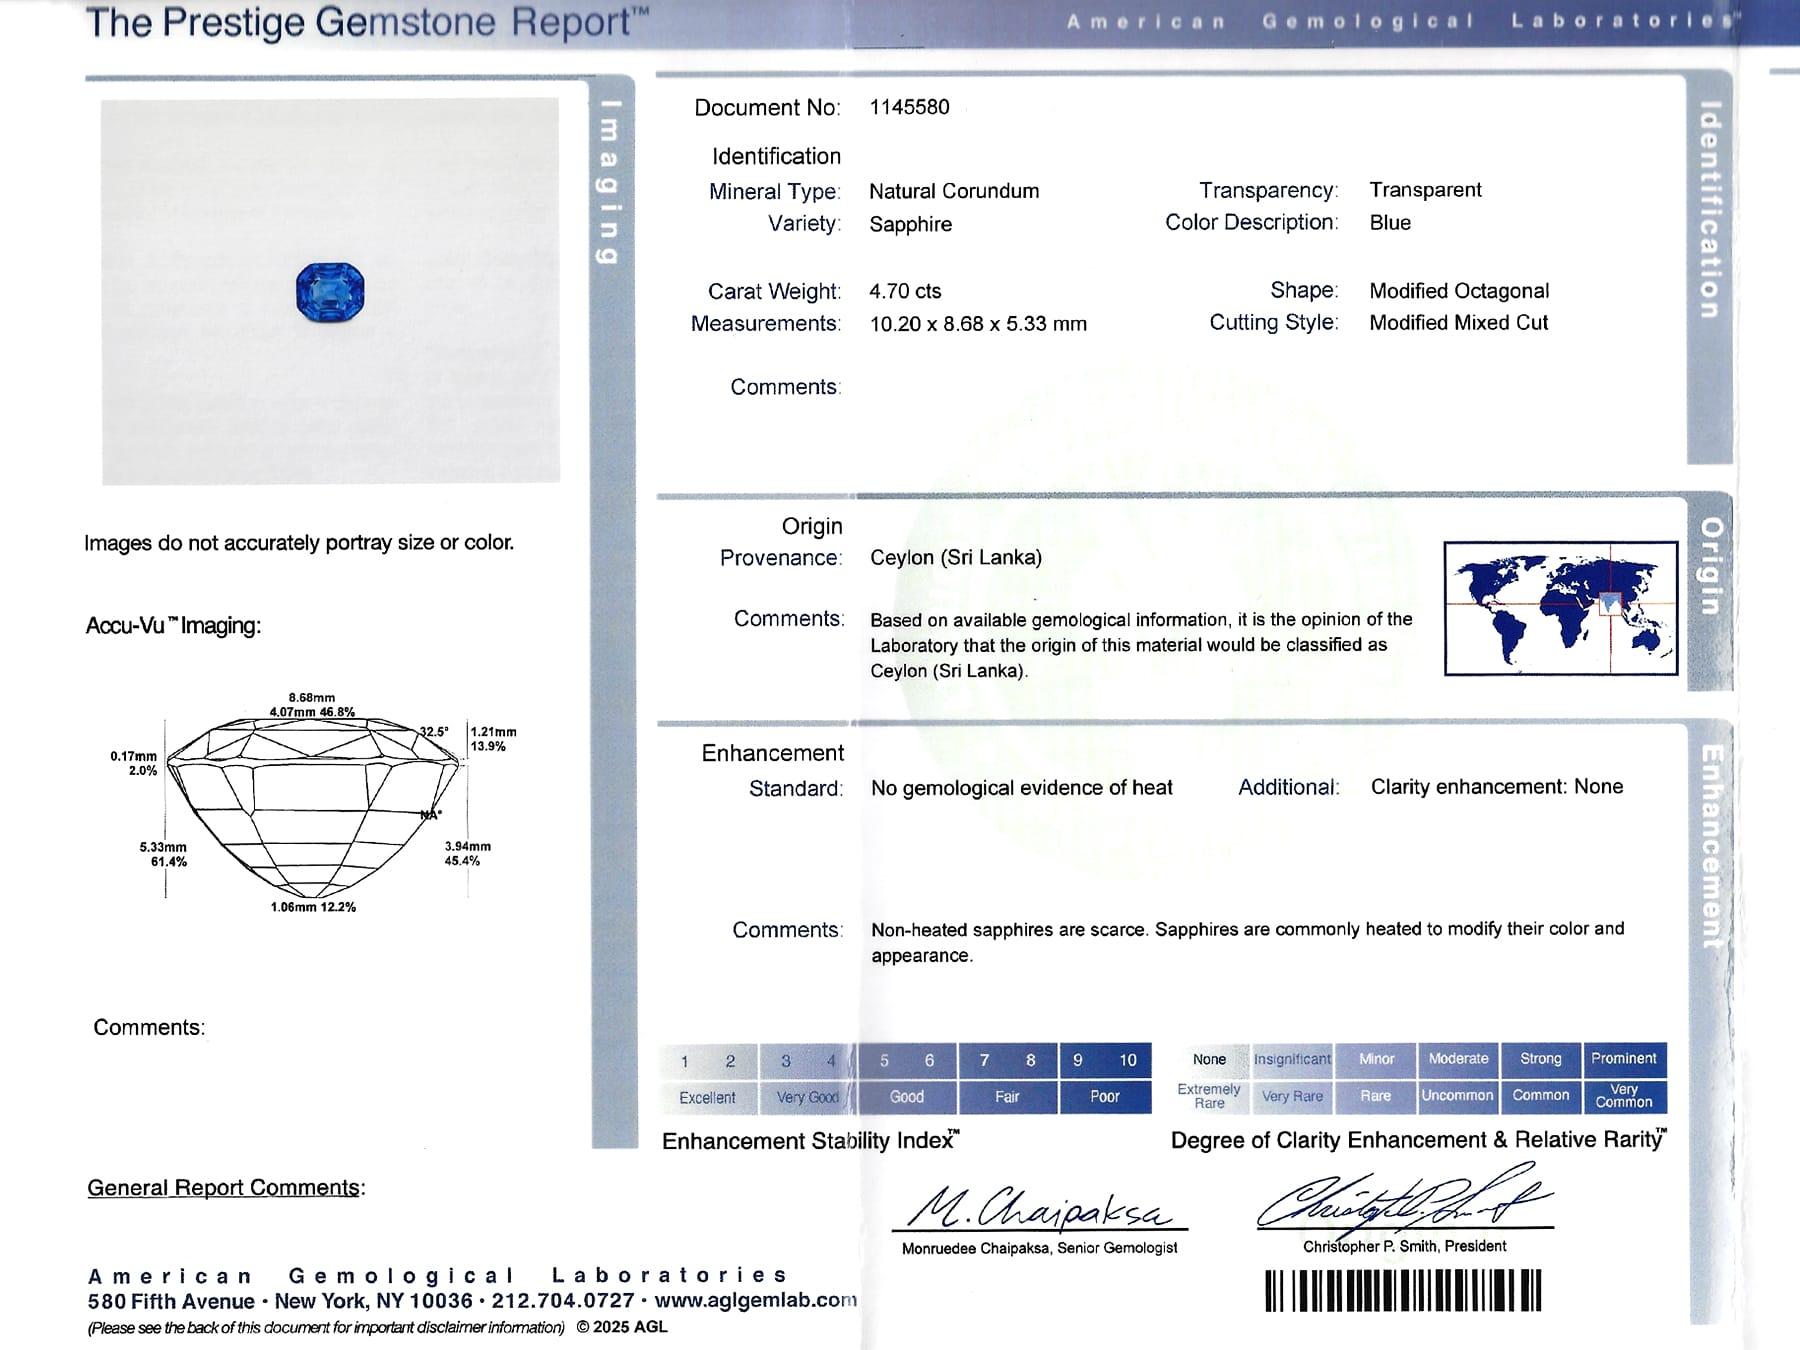1800x1350 pixels.
Task: Click provenance 'Ceylon (Sri Lanka)'
Action: click(x=955, y=558)
